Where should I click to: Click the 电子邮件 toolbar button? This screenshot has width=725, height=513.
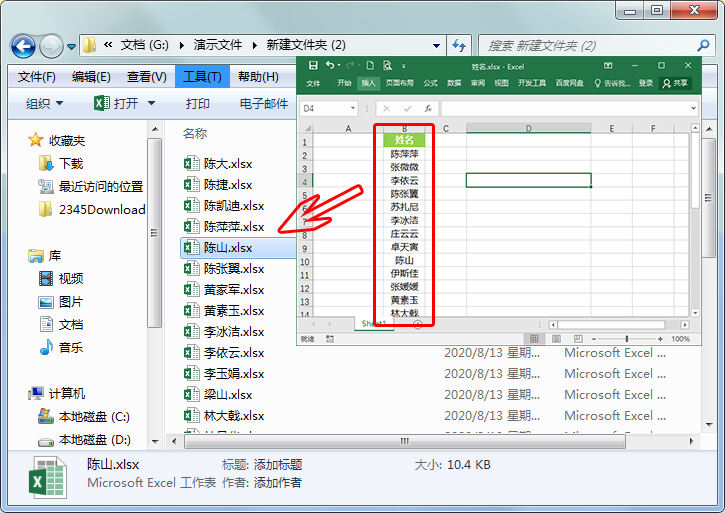[264, 104]
